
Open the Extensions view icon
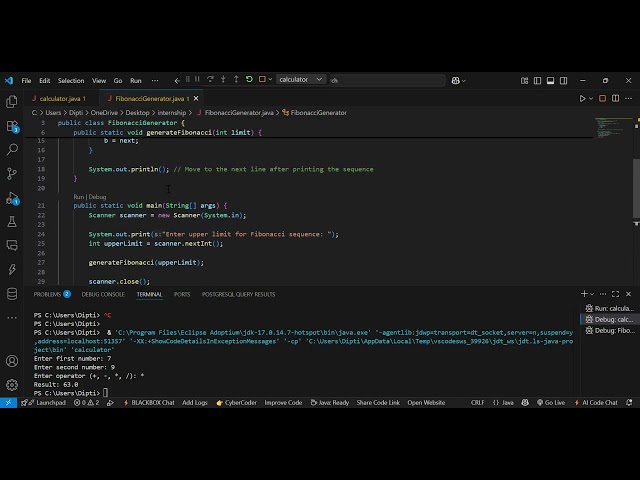coord(12,126)
